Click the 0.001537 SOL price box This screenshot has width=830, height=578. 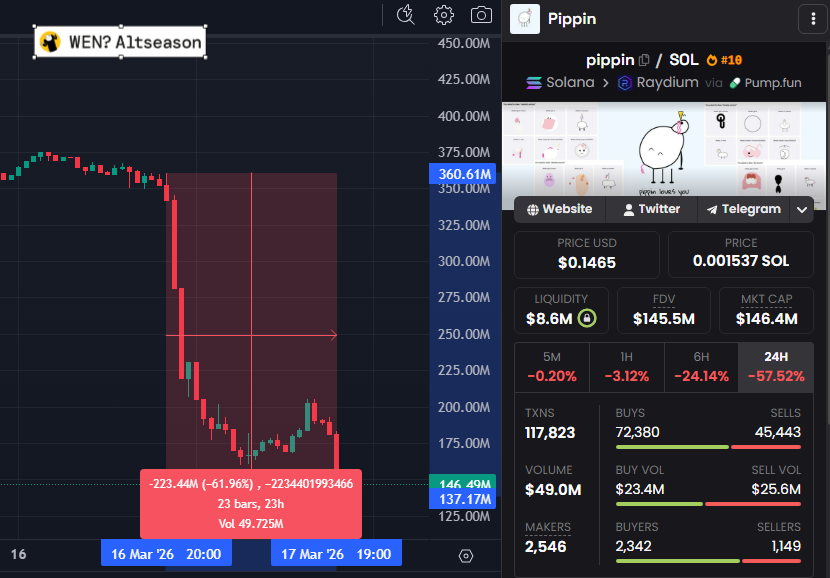pyautogui.click(x=741, y=255)
